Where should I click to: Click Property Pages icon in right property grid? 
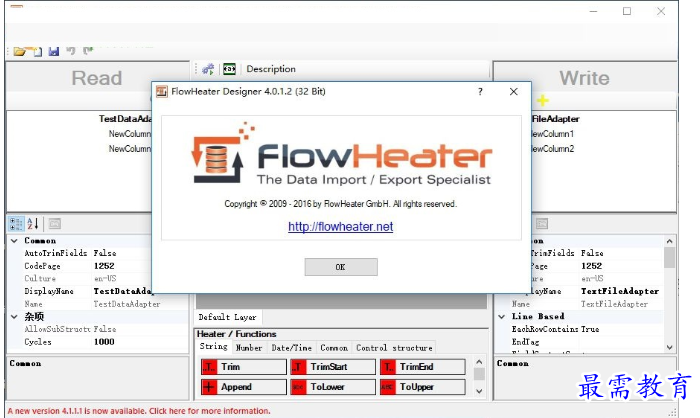(x=542, y=224)
